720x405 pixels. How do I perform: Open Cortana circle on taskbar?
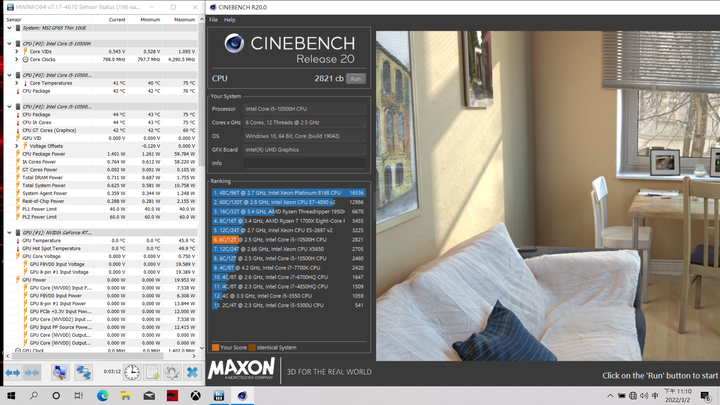pyautogui.click(x=56, y=395)
